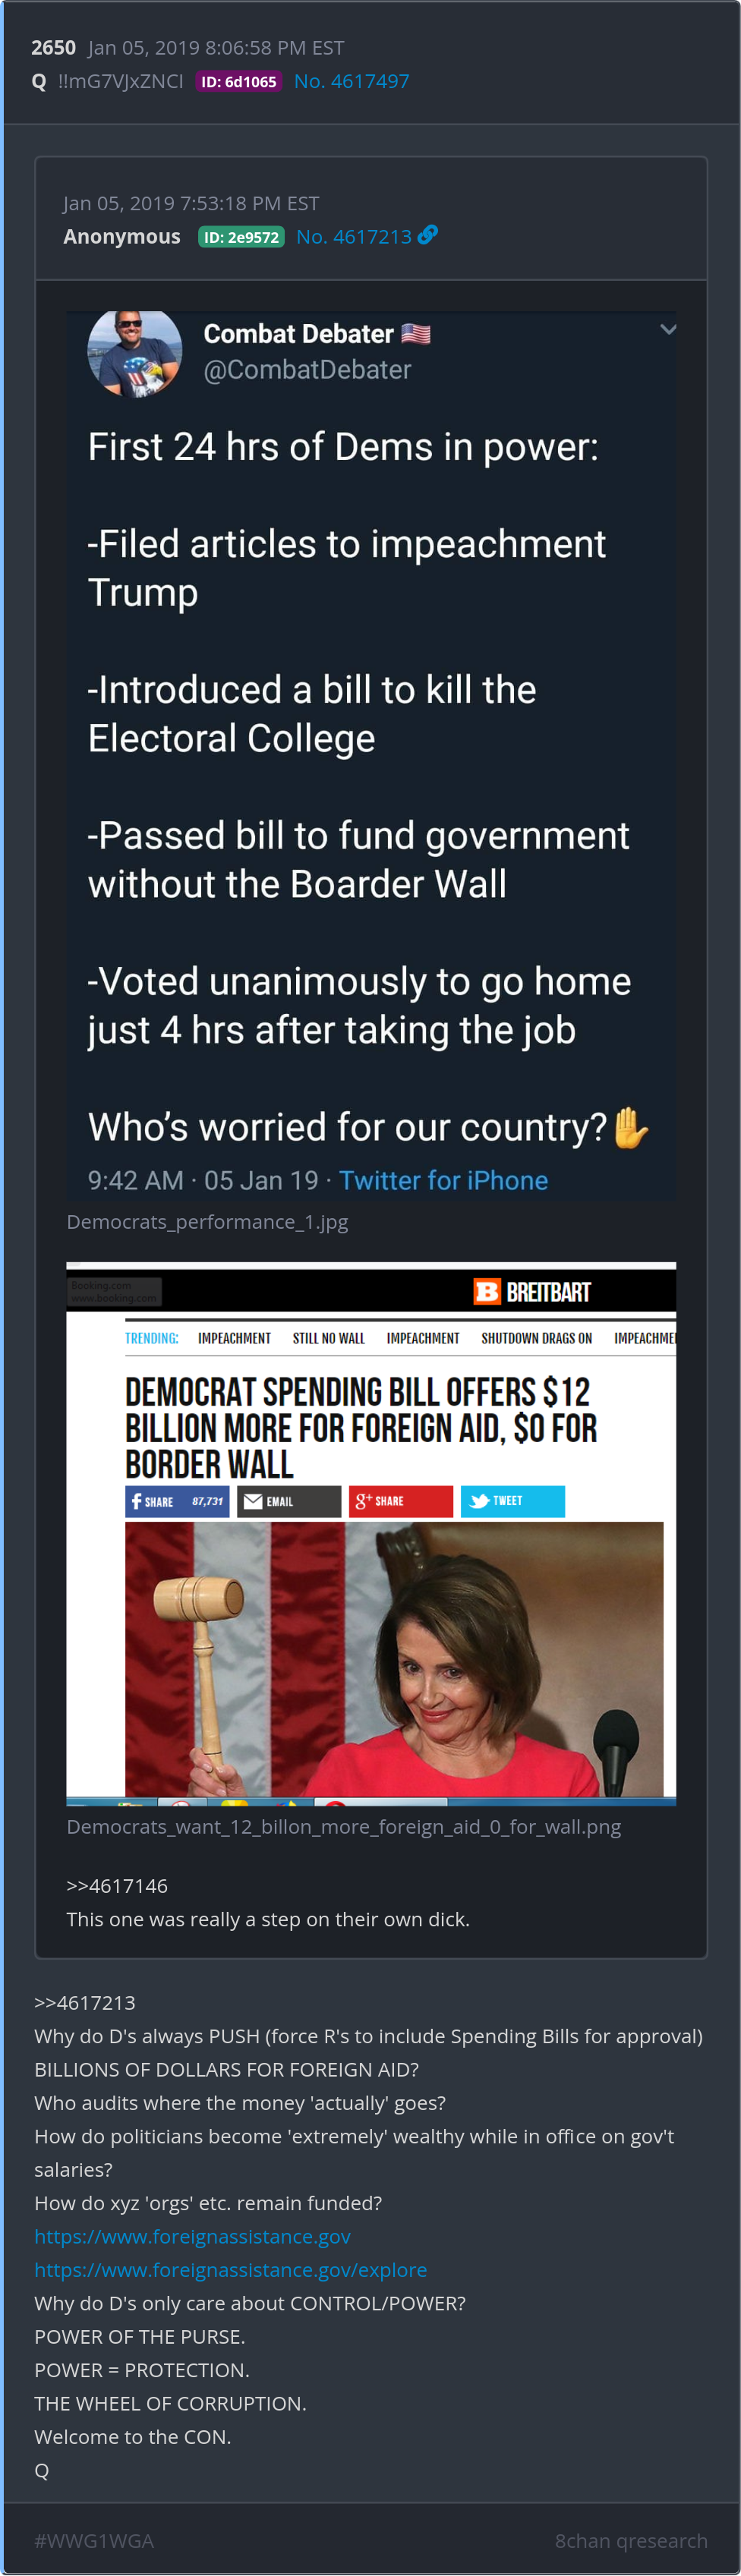Click the Combat Debater profile avatar

click(135, 352)
